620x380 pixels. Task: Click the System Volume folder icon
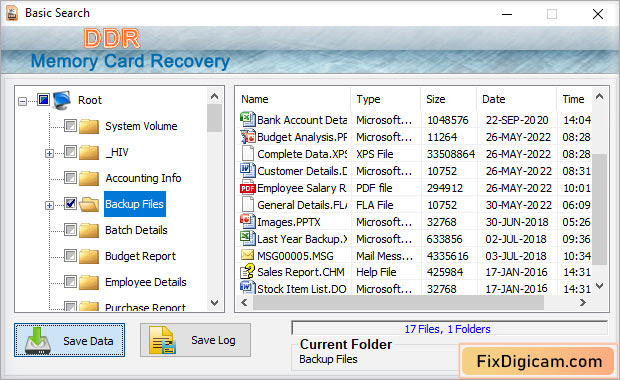[x=89, y=126]
